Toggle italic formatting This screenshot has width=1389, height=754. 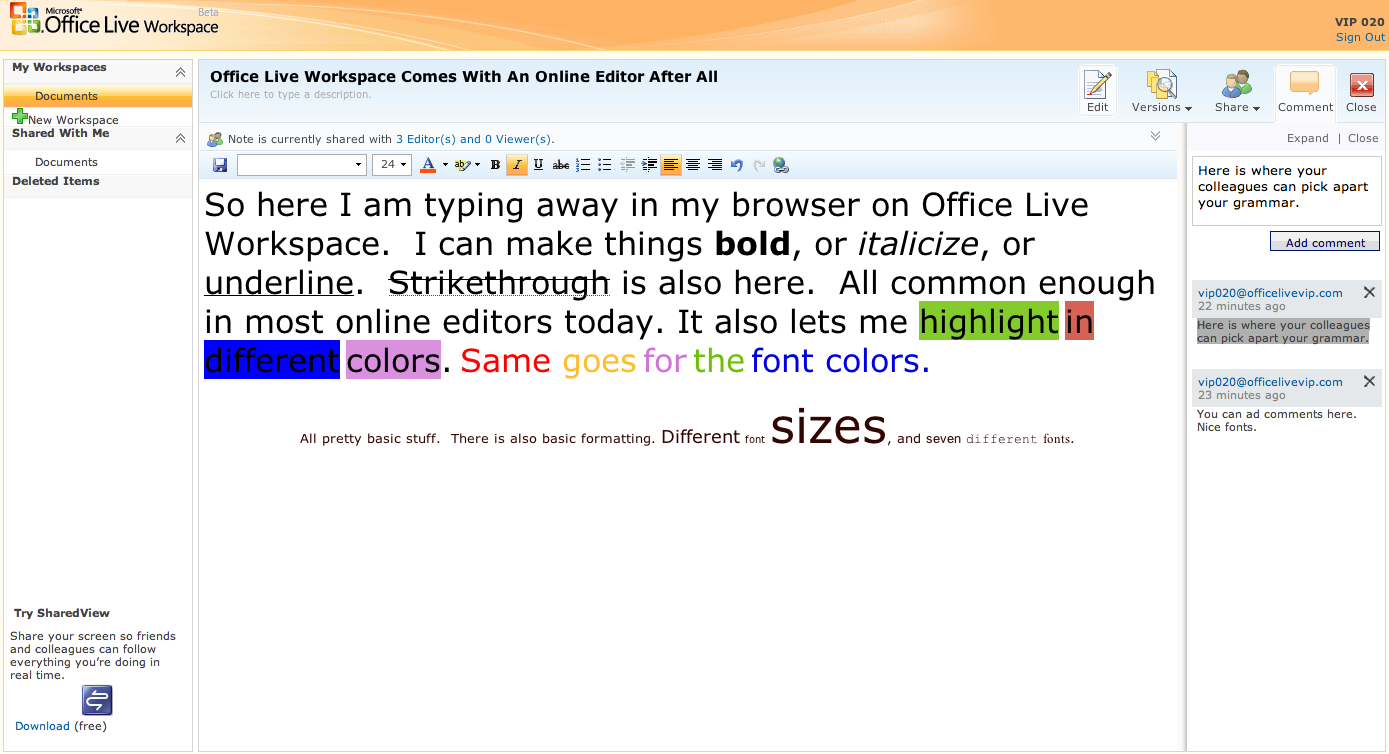(517, 165)
